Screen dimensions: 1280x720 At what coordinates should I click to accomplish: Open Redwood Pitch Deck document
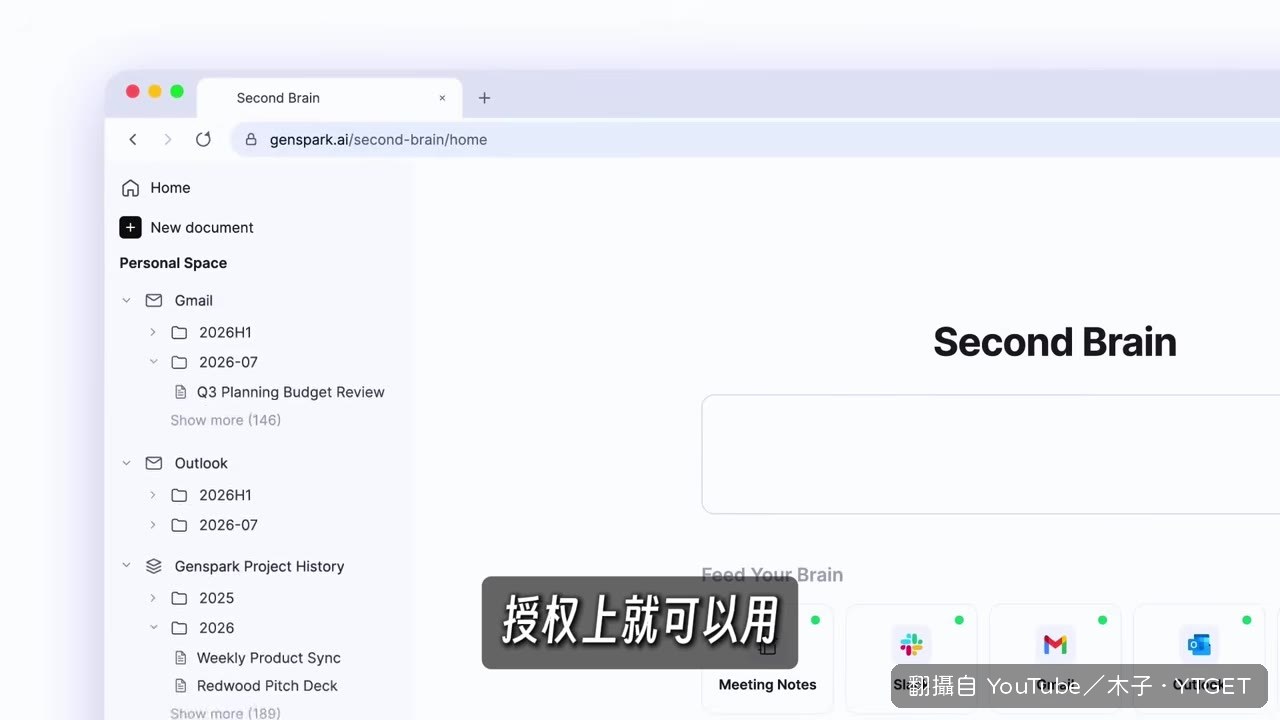267,686
